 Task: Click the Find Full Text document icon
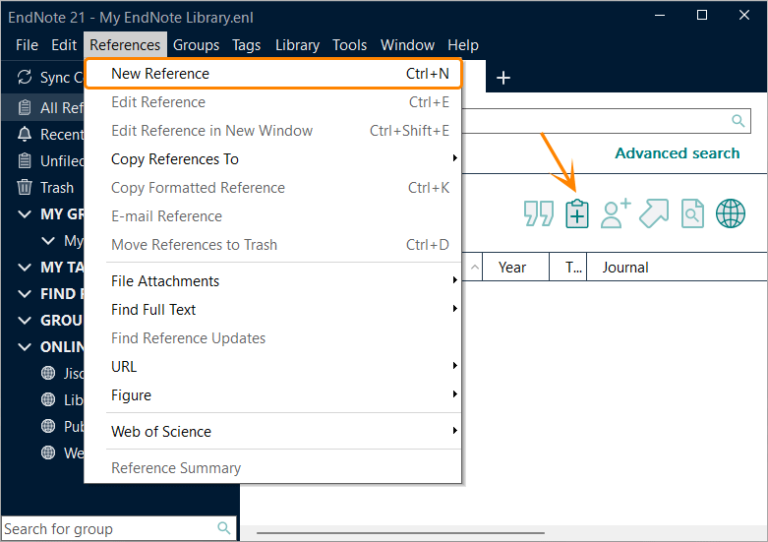tap(693, 213)
